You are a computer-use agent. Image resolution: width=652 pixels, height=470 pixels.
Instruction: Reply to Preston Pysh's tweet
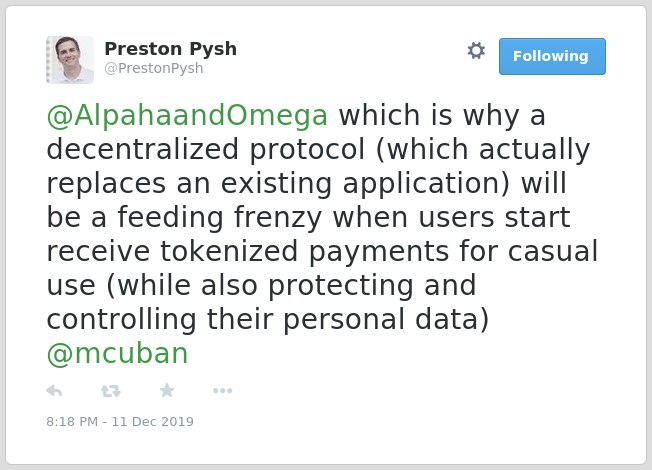pos(54,391)
